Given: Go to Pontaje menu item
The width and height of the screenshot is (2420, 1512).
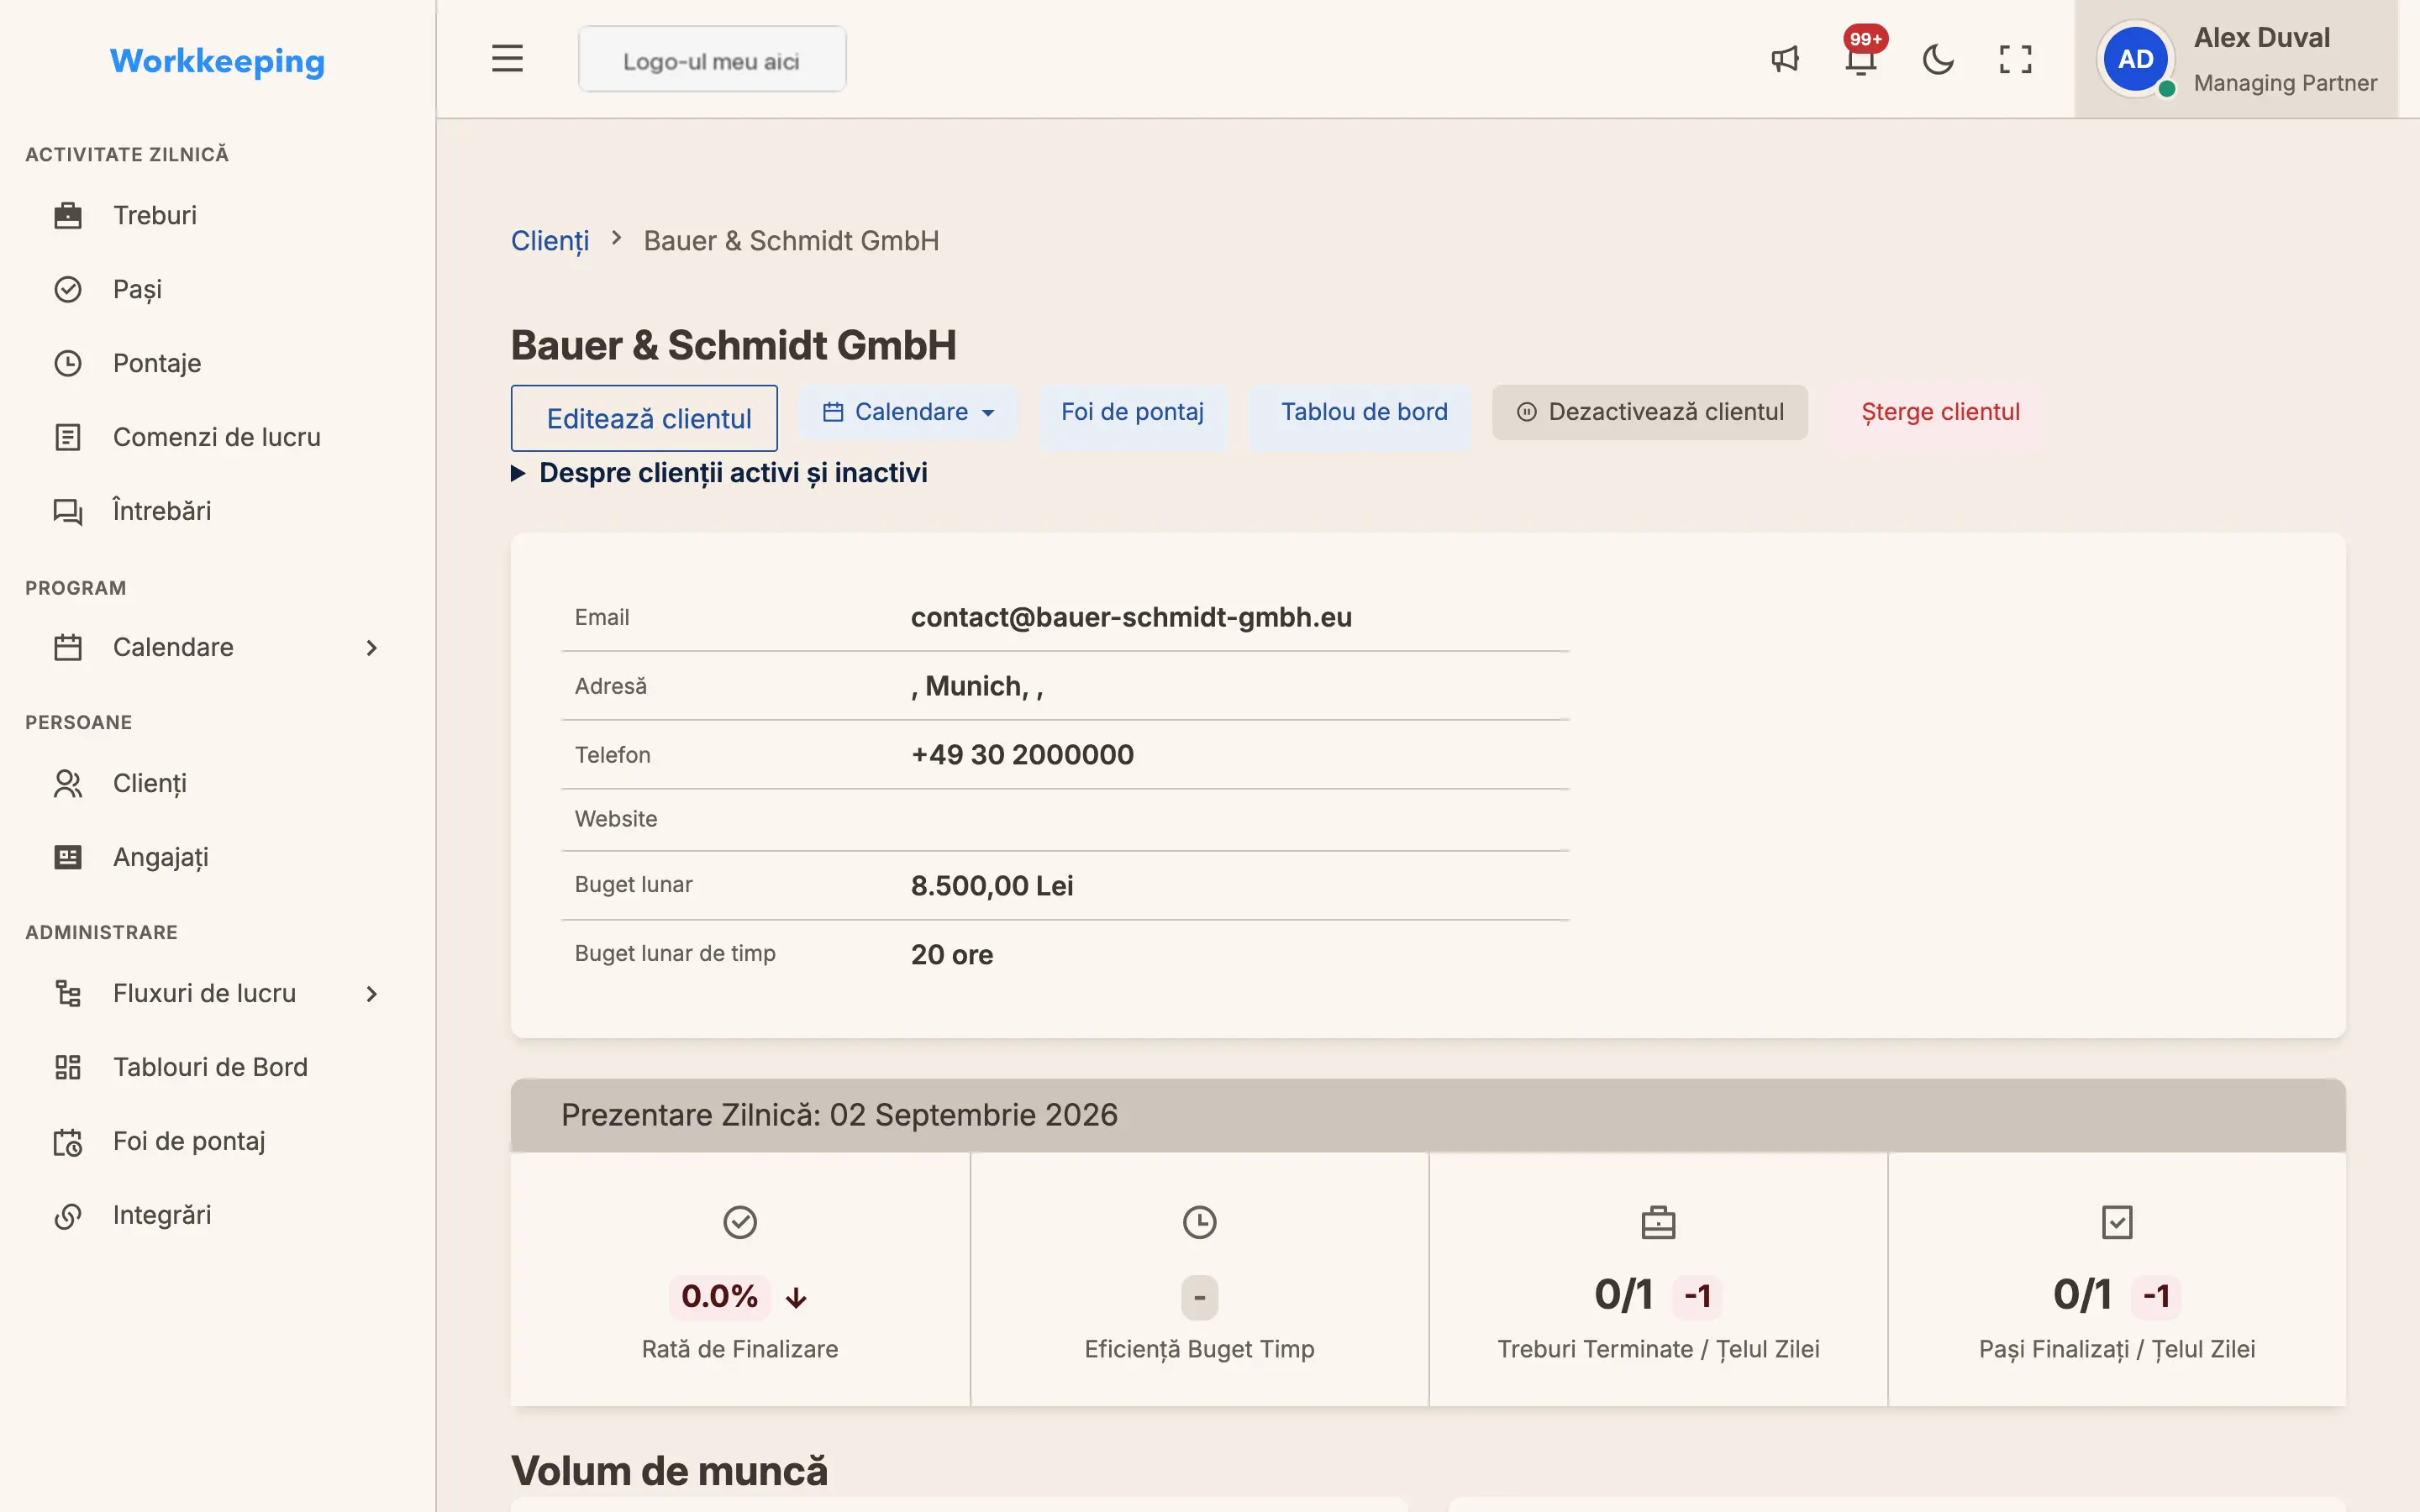Looking at the screenshot, I should 157,363.
